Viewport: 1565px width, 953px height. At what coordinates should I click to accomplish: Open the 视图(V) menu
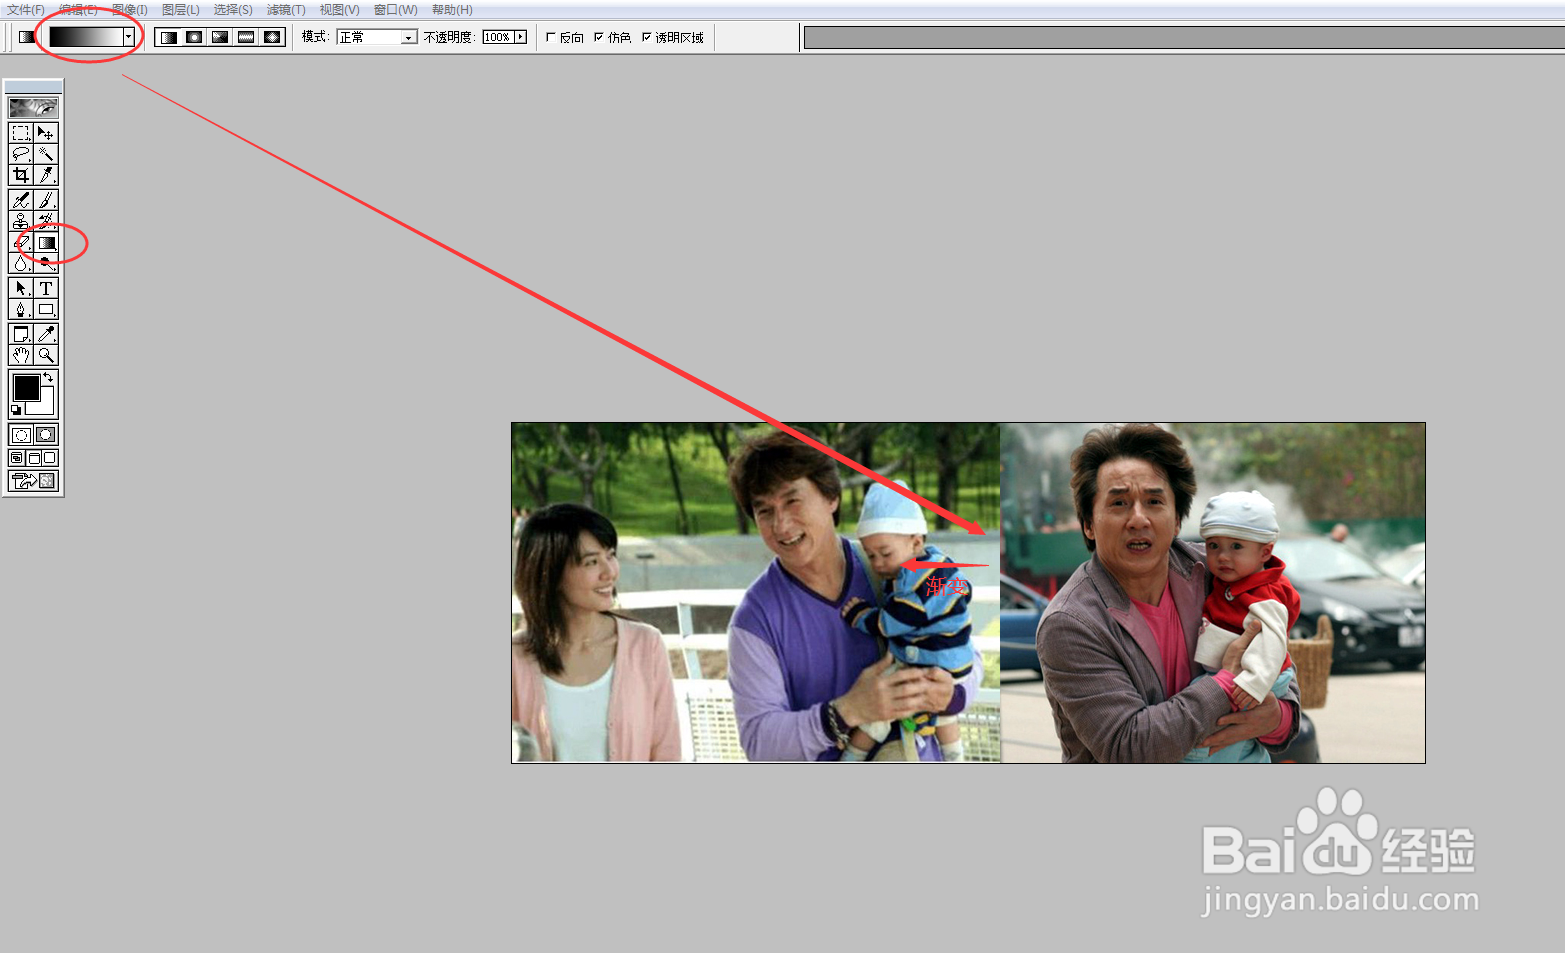pyautogui.click(x=339, y=10)
